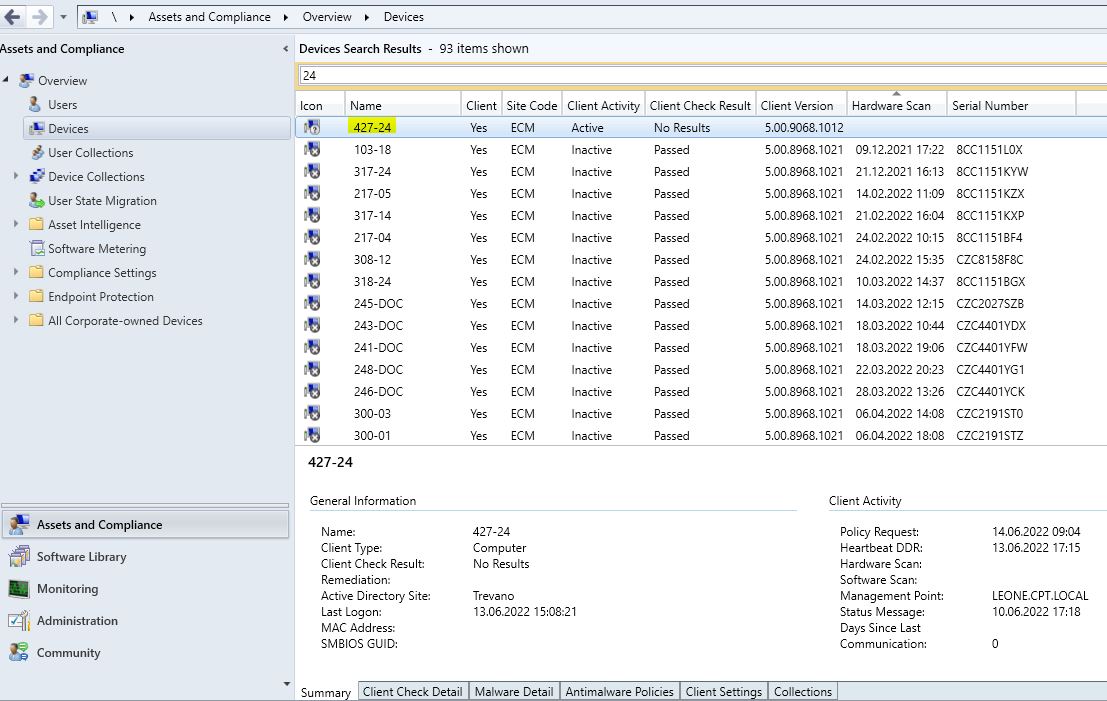Expand the Compliance Settings folder

point(16,272)
